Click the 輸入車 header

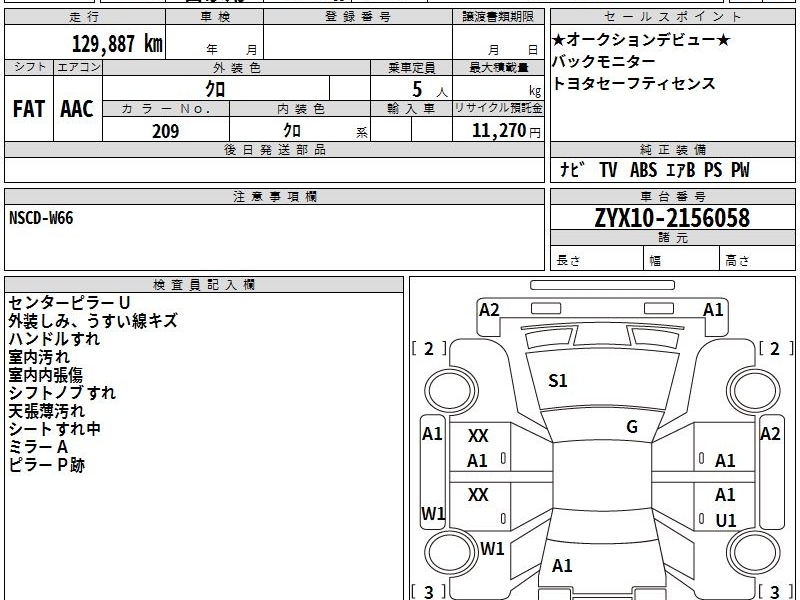click(x=411, y=109)
